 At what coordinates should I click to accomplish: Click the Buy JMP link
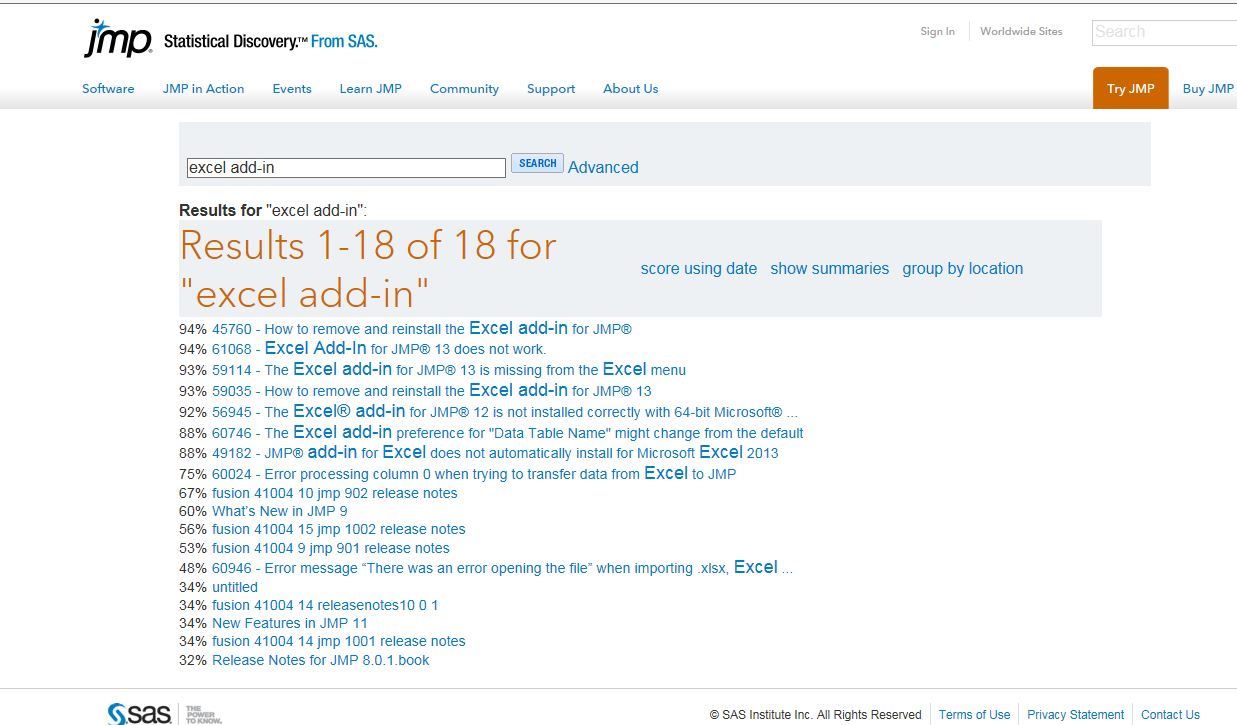(1207, 88)
